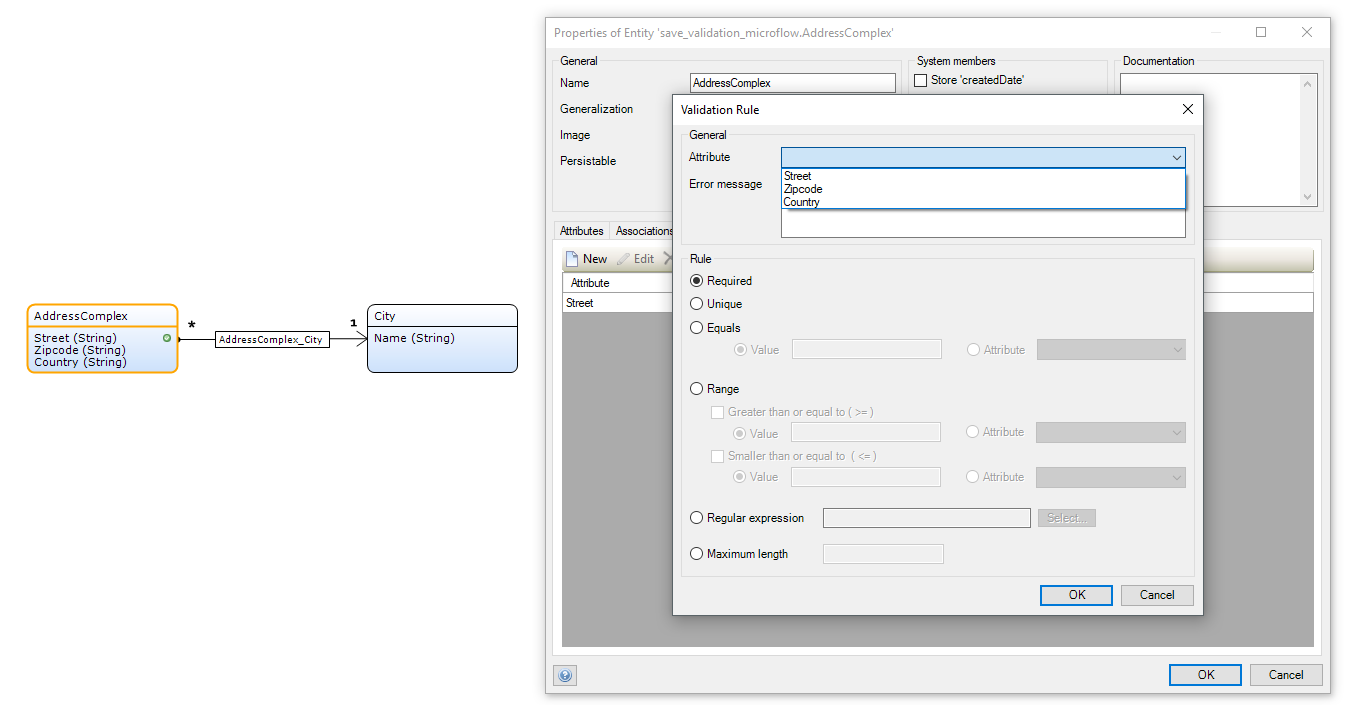Screen dimensions: 1346x705
Task: Click the green validation indicator on Street attribute
Action: 167,338
